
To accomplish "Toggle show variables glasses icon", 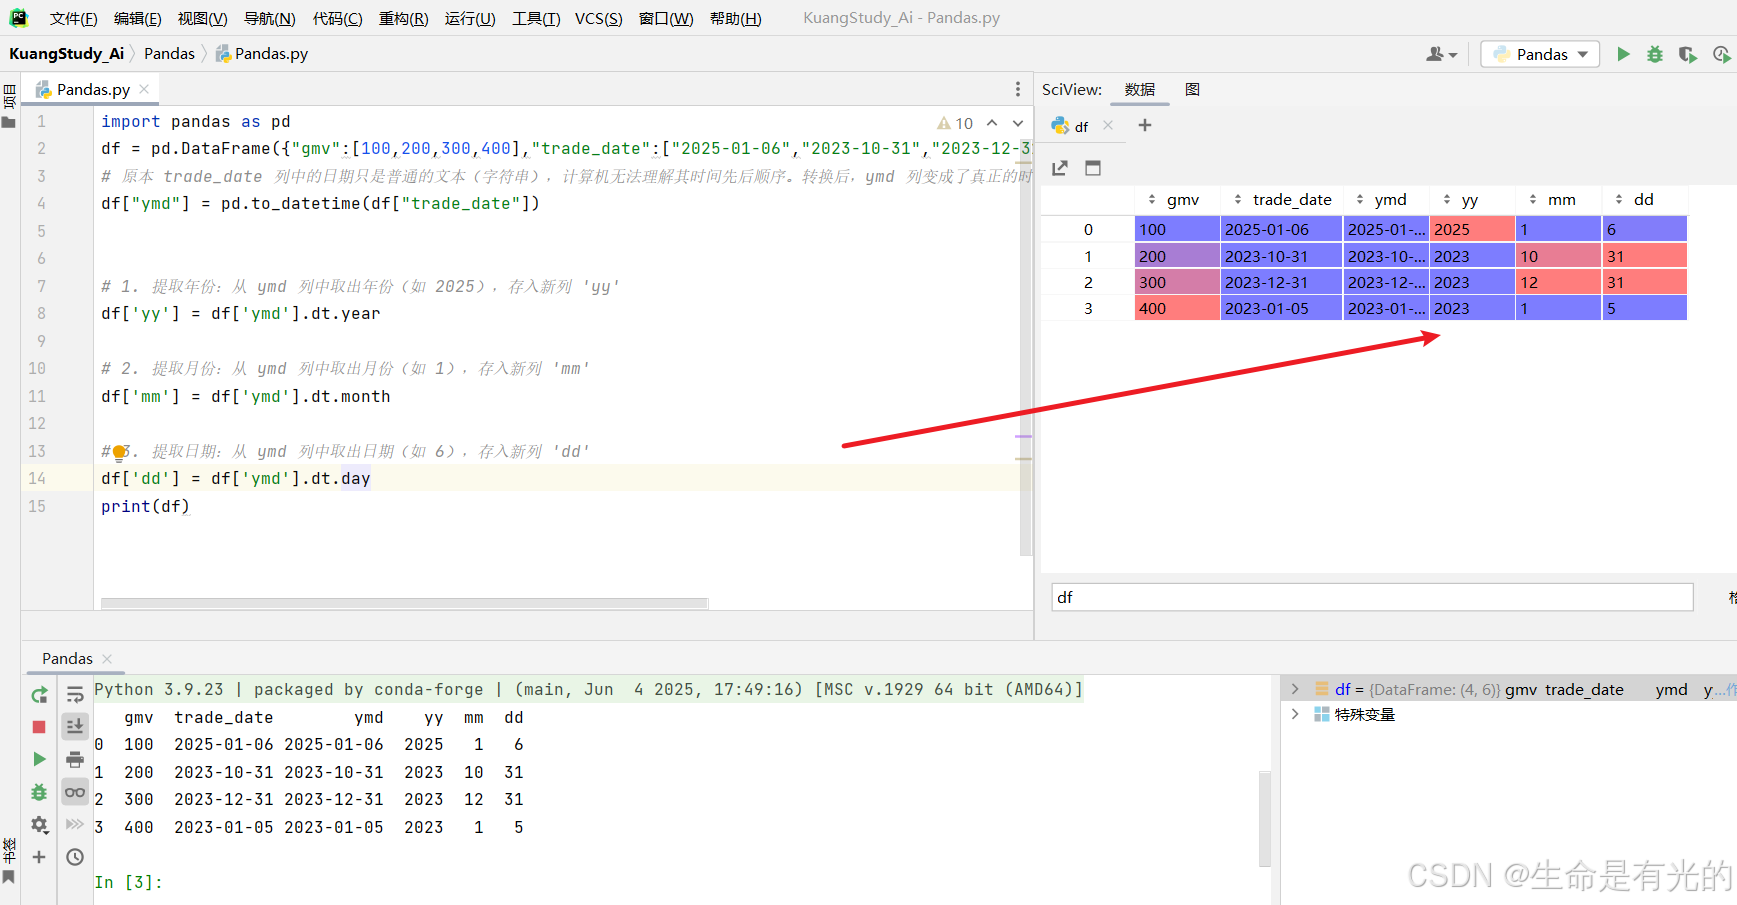I will (75, 792).
